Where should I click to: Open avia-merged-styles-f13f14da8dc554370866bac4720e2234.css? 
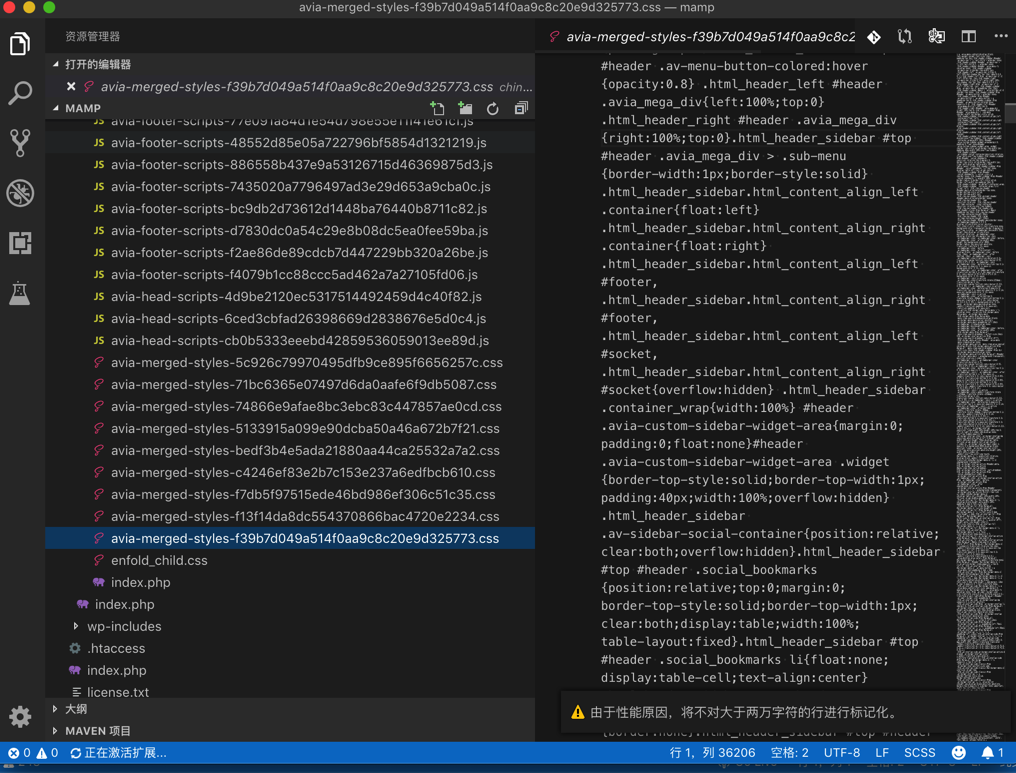pyautogui.click(x=290, y=517)
